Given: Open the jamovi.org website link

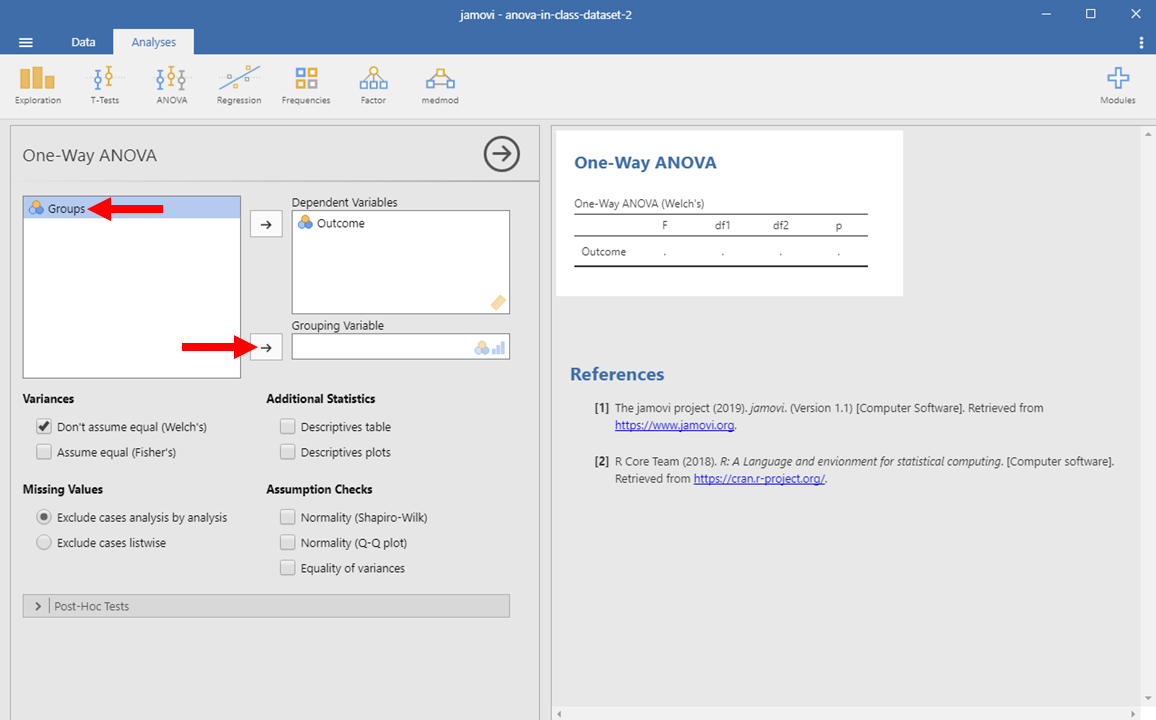Looking at the screenshot, I should coord(675,425).
